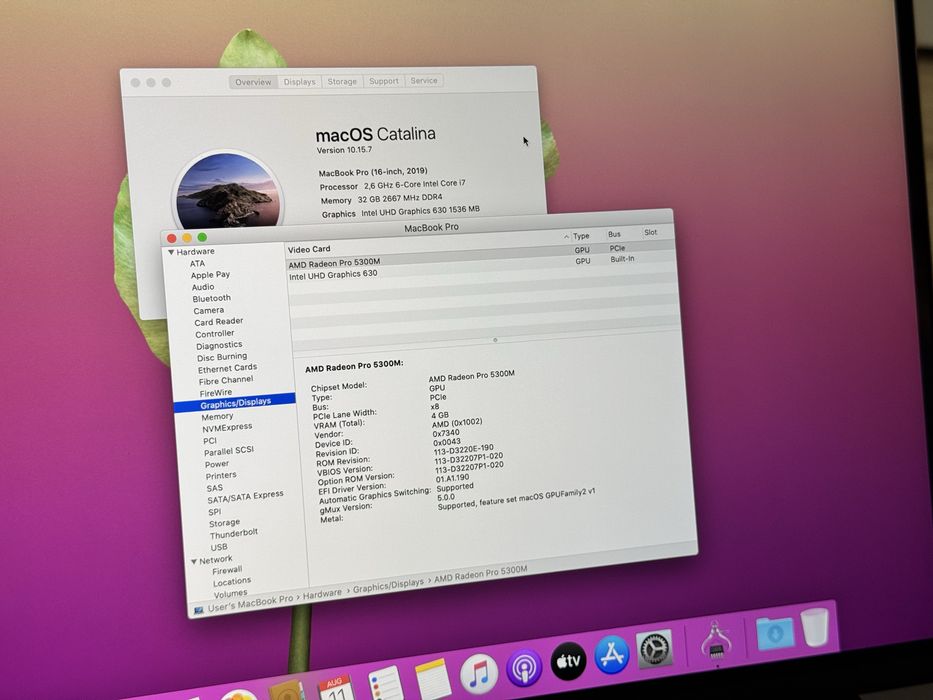Select Memory in the sidebar
Viewport: 933px width, 700px height.
tap(217, 417)
